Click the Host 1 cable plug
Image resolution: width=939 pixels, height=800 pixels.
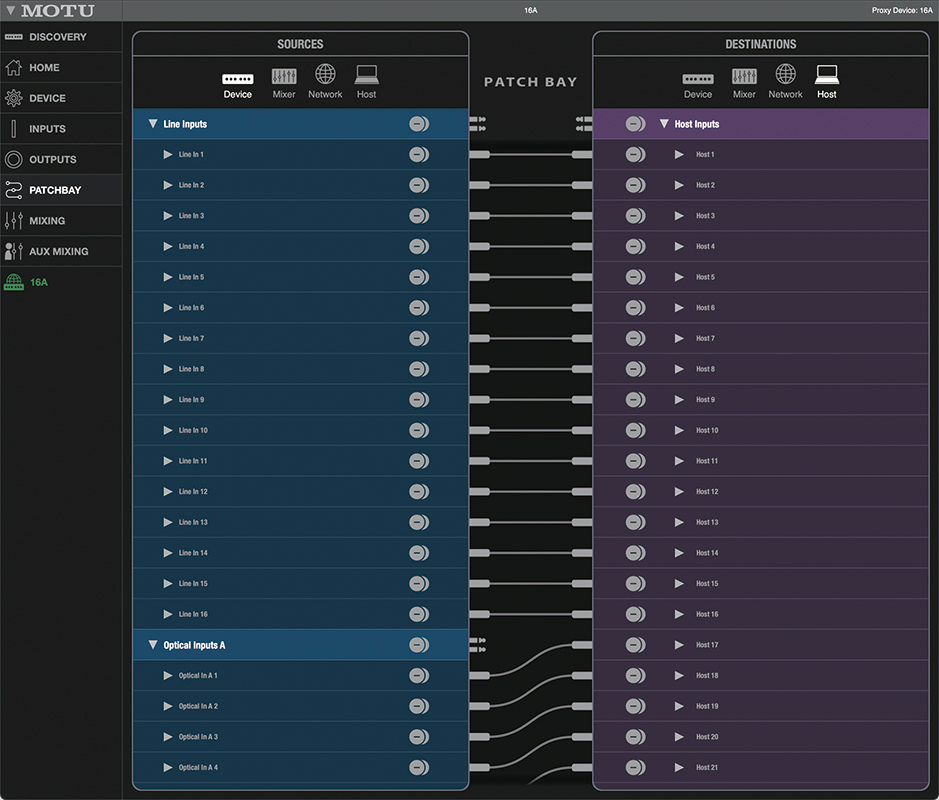(582, 154)
